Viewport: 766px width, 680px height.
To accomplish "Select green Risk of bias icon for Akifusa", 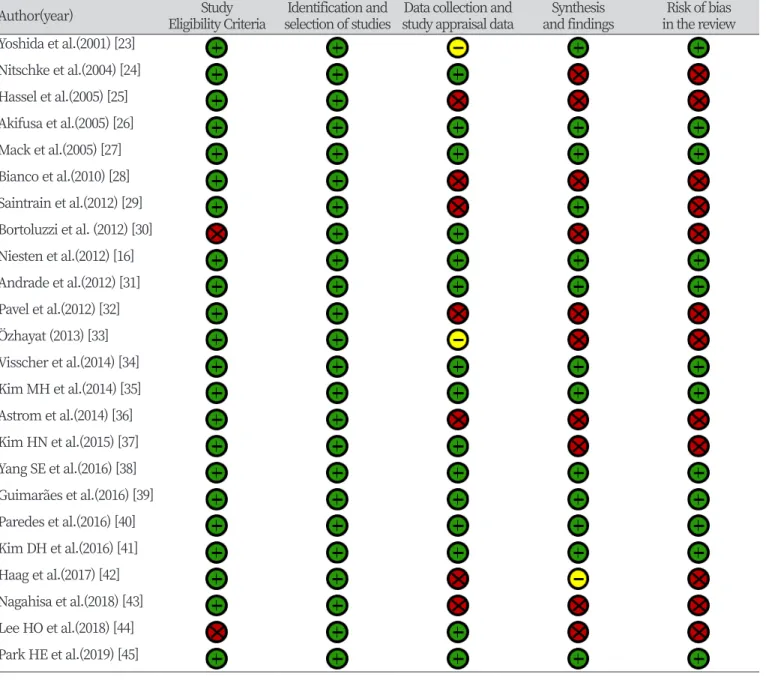I will click(x=699, y=128).
